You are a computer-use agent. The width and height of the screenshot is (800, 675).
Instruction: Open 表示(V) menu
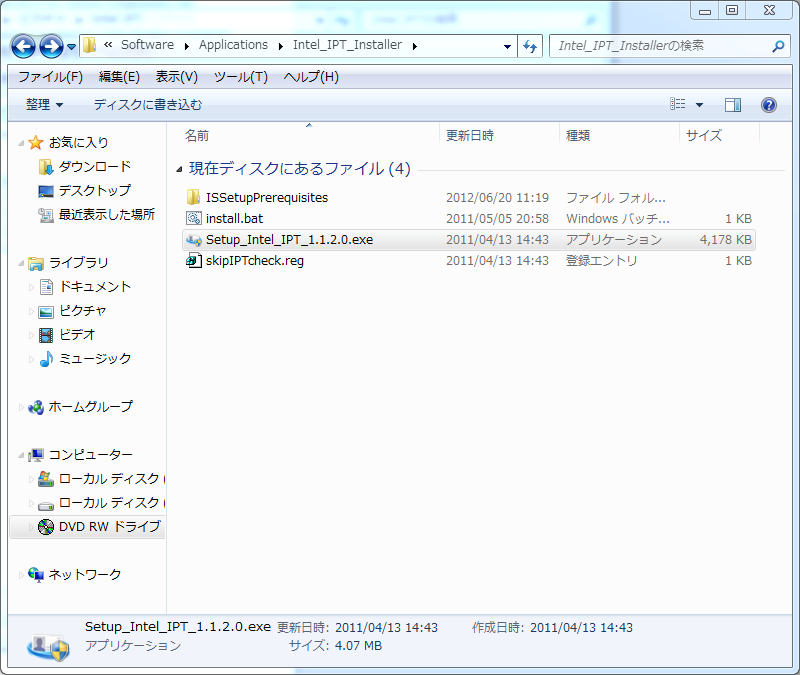177,77
